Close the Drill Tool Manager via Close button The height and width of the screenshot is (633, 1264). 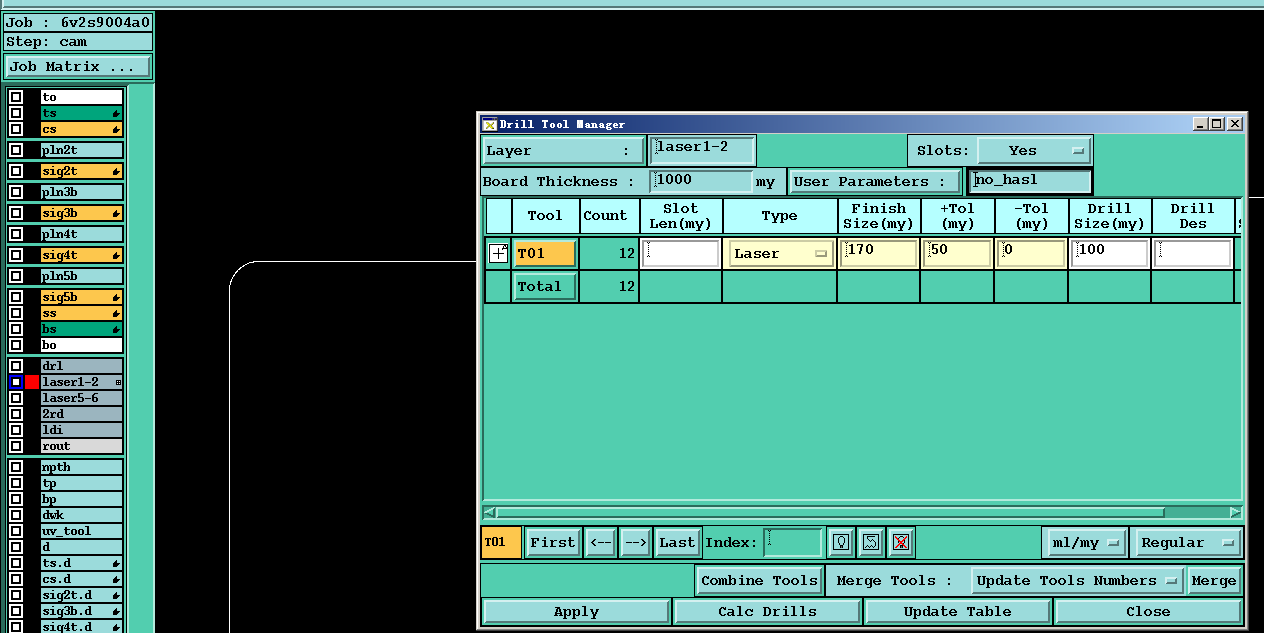point(1148,612)
